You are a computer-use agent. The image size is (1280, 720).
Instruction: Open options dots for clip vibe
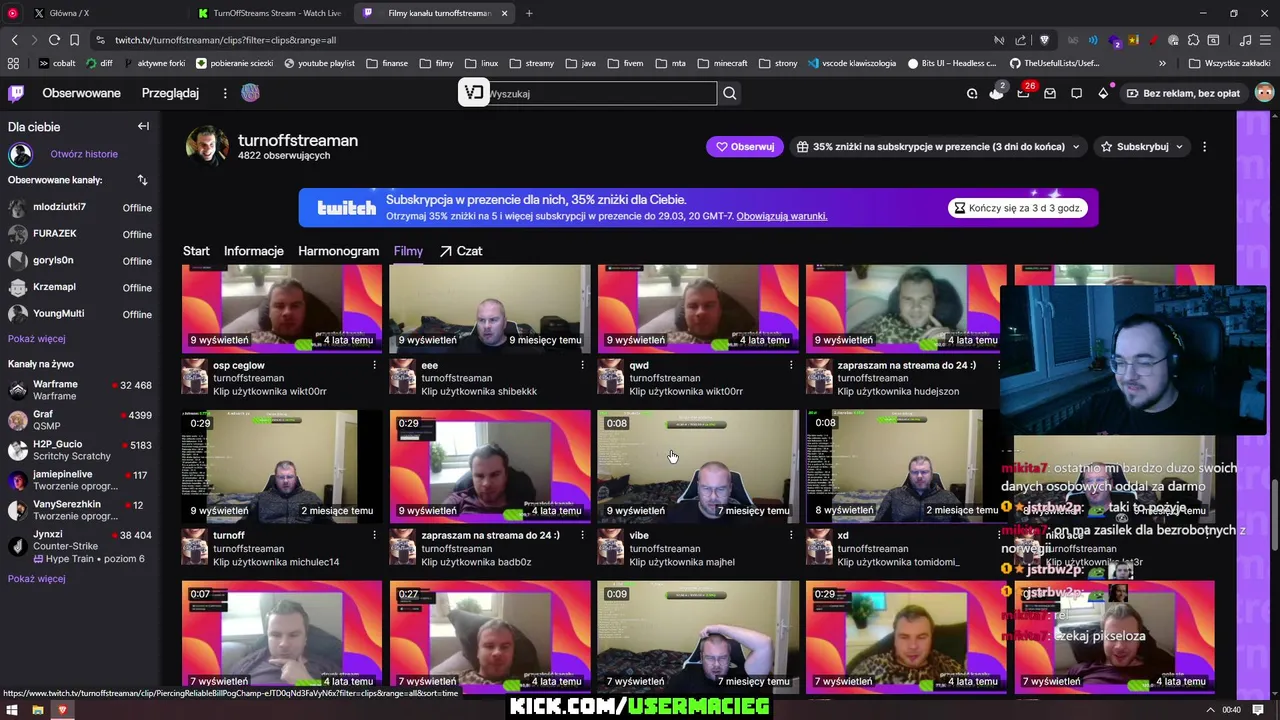(790, 535)
